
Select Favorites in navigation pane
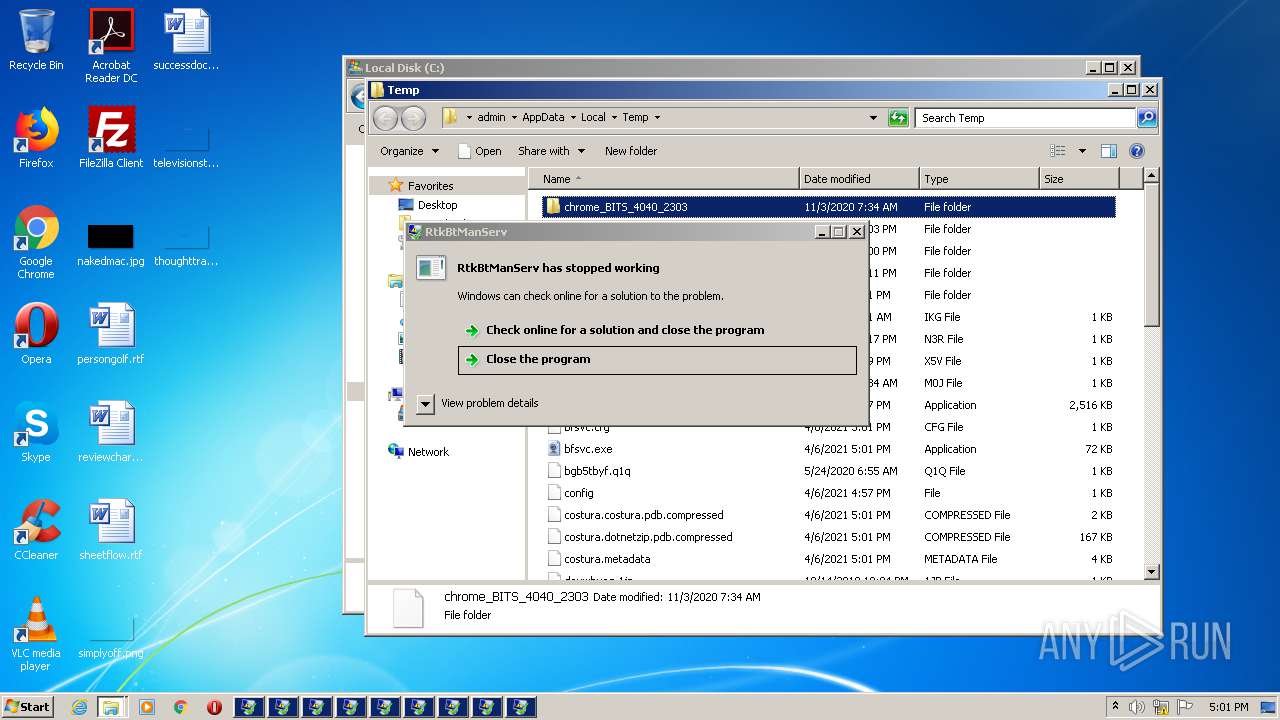click(430, 186)
